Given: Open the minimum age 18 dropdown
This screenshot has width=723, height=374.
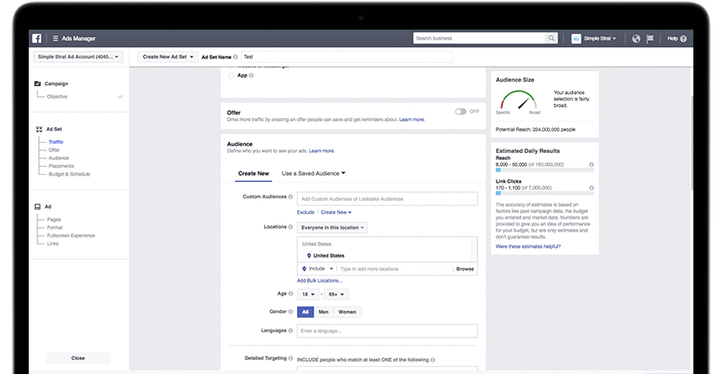Looking at the screenshot, I should tap(308, 294).
